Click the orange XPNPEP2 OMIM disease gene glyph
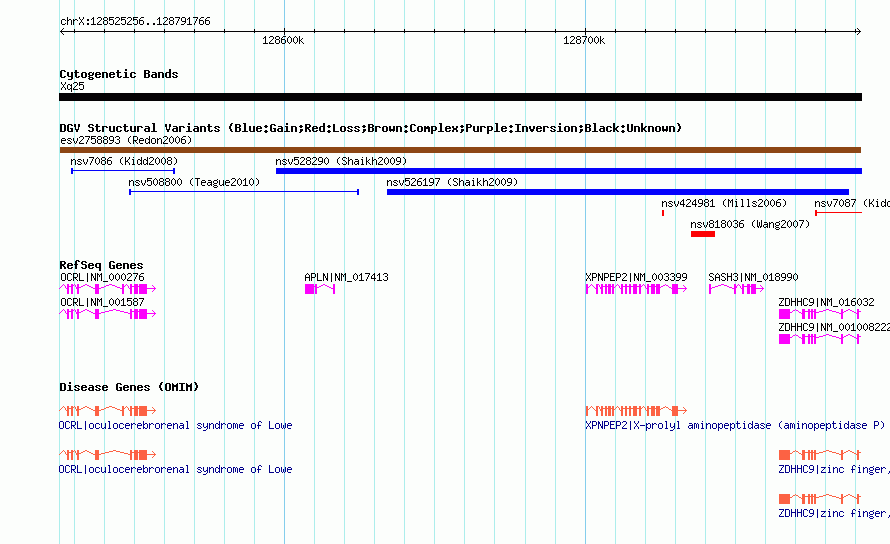The width and height of the screenshot is (890, 544). pos(636,411)
